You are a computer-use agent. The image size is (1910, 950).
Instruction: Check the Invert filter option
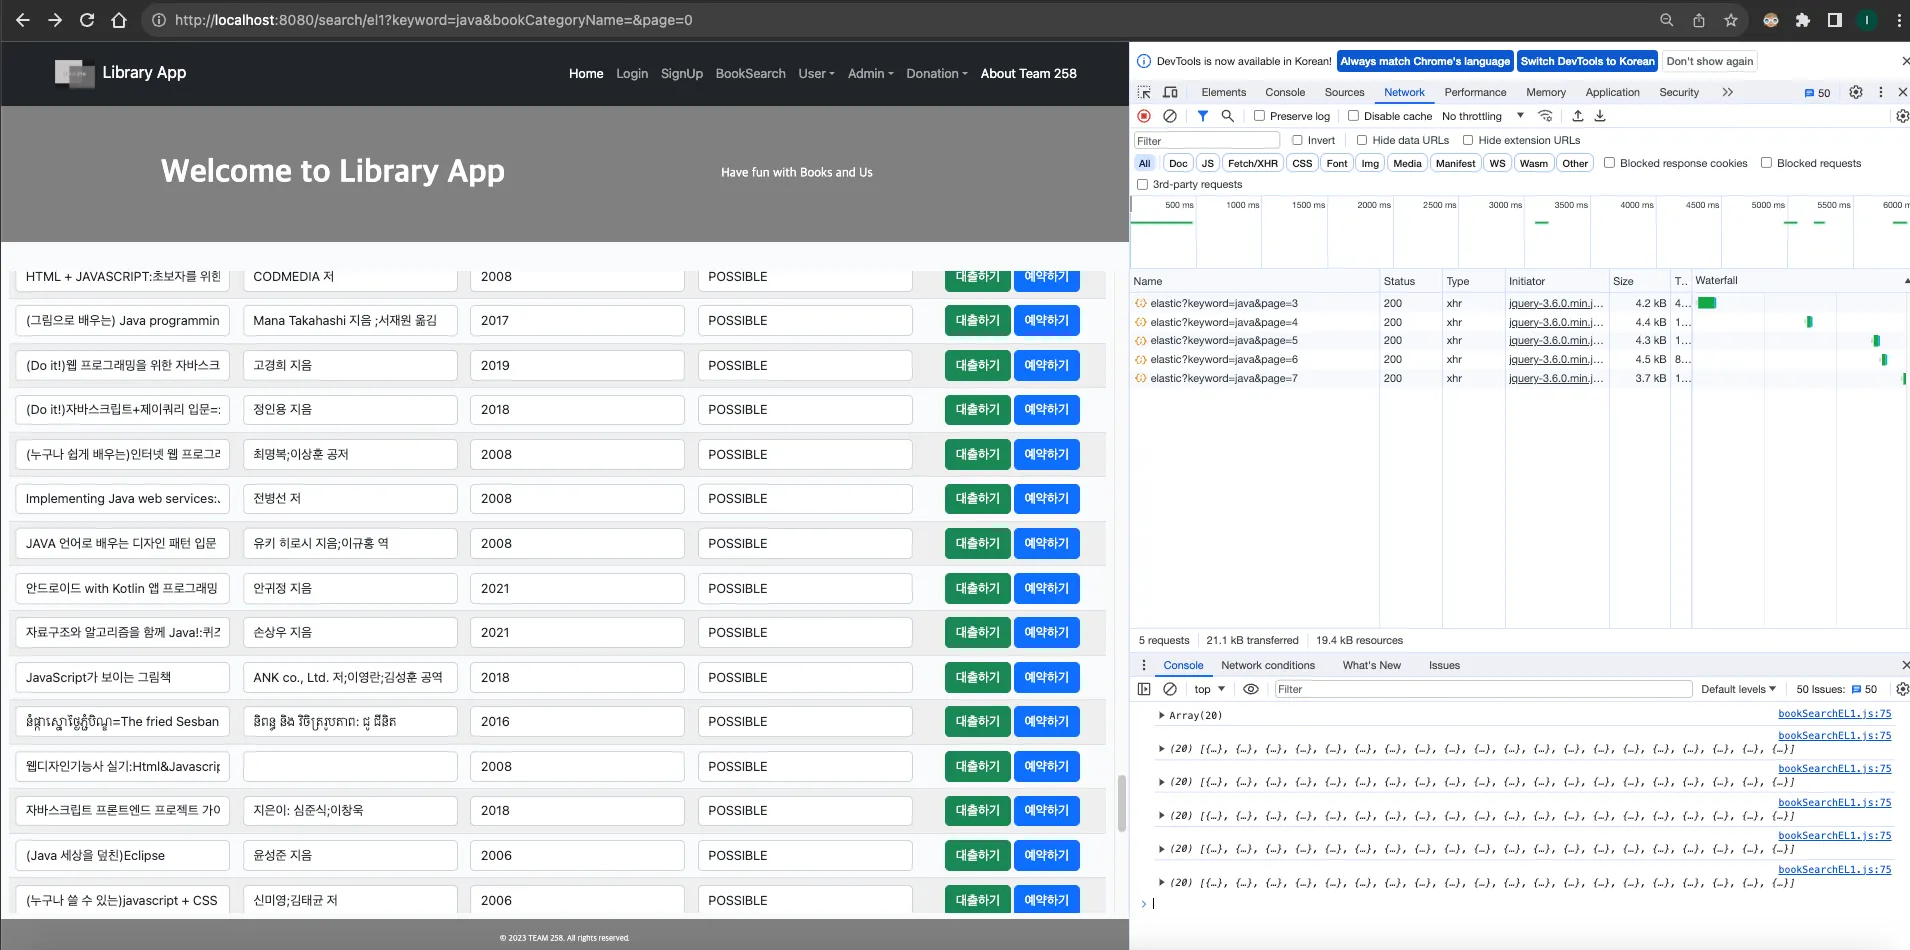pos(1298,140)
